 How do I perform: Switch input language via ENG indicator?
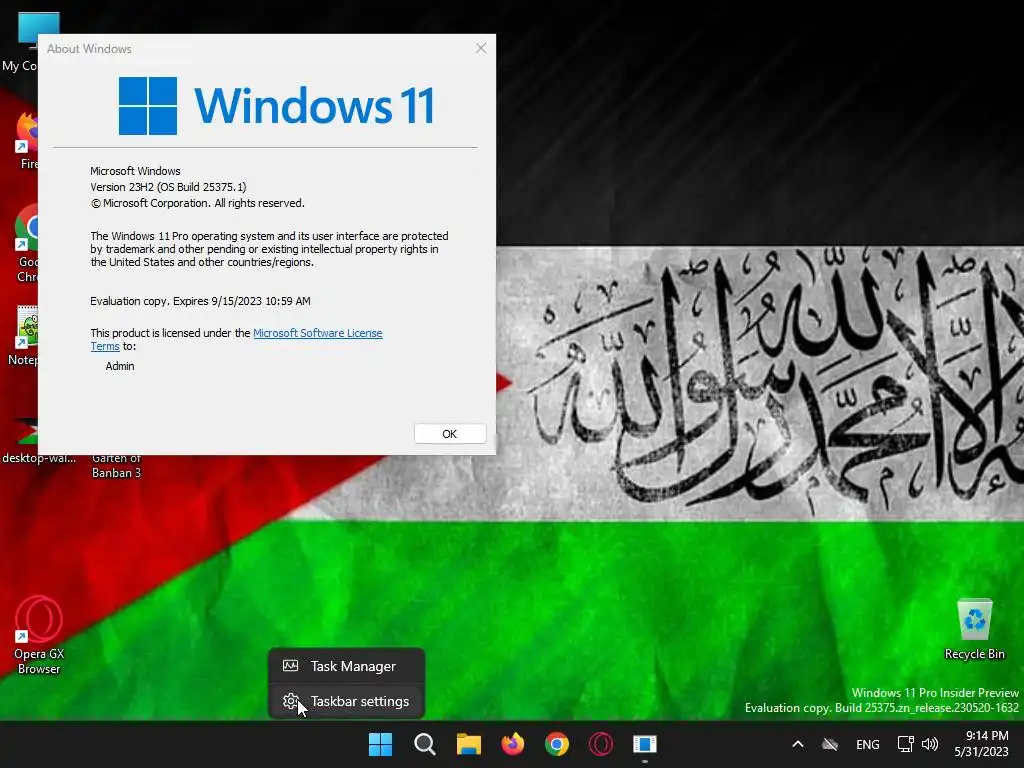867,744
